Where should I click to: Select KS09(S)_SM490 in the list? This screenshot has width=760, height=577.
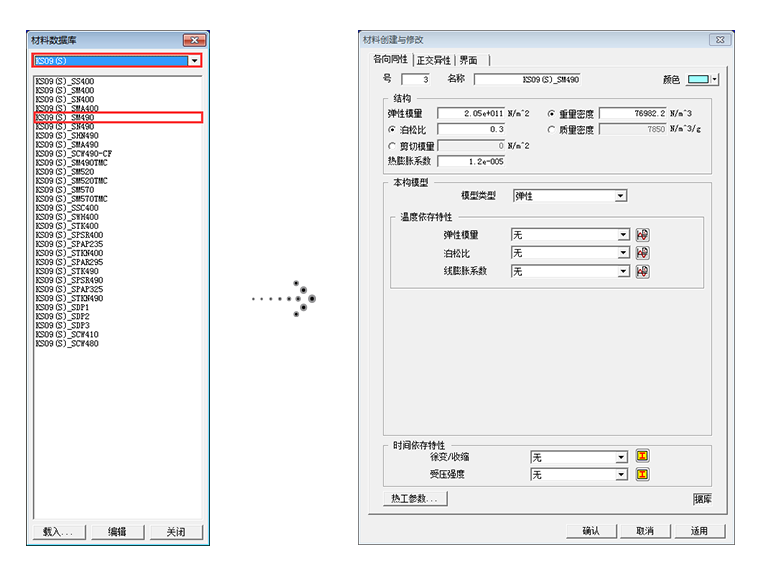click(118, 117)
